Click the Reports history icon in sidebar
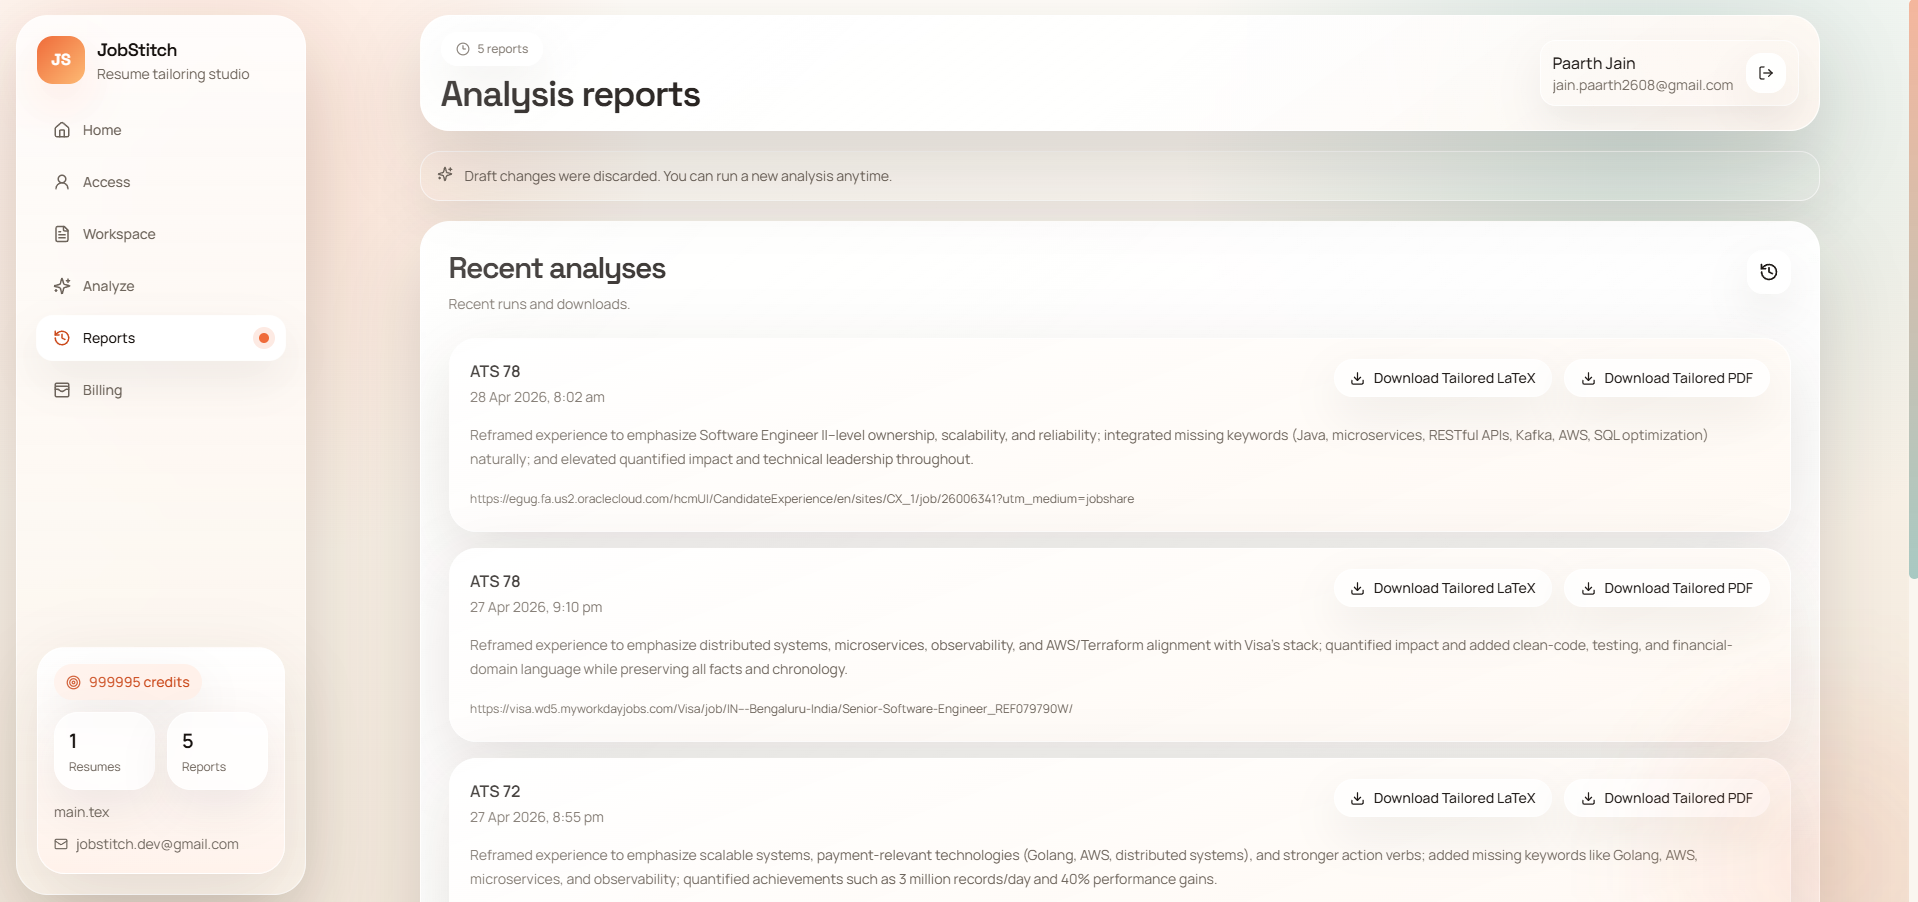Viewport: 1918px width, 902px height. (62, 338)
